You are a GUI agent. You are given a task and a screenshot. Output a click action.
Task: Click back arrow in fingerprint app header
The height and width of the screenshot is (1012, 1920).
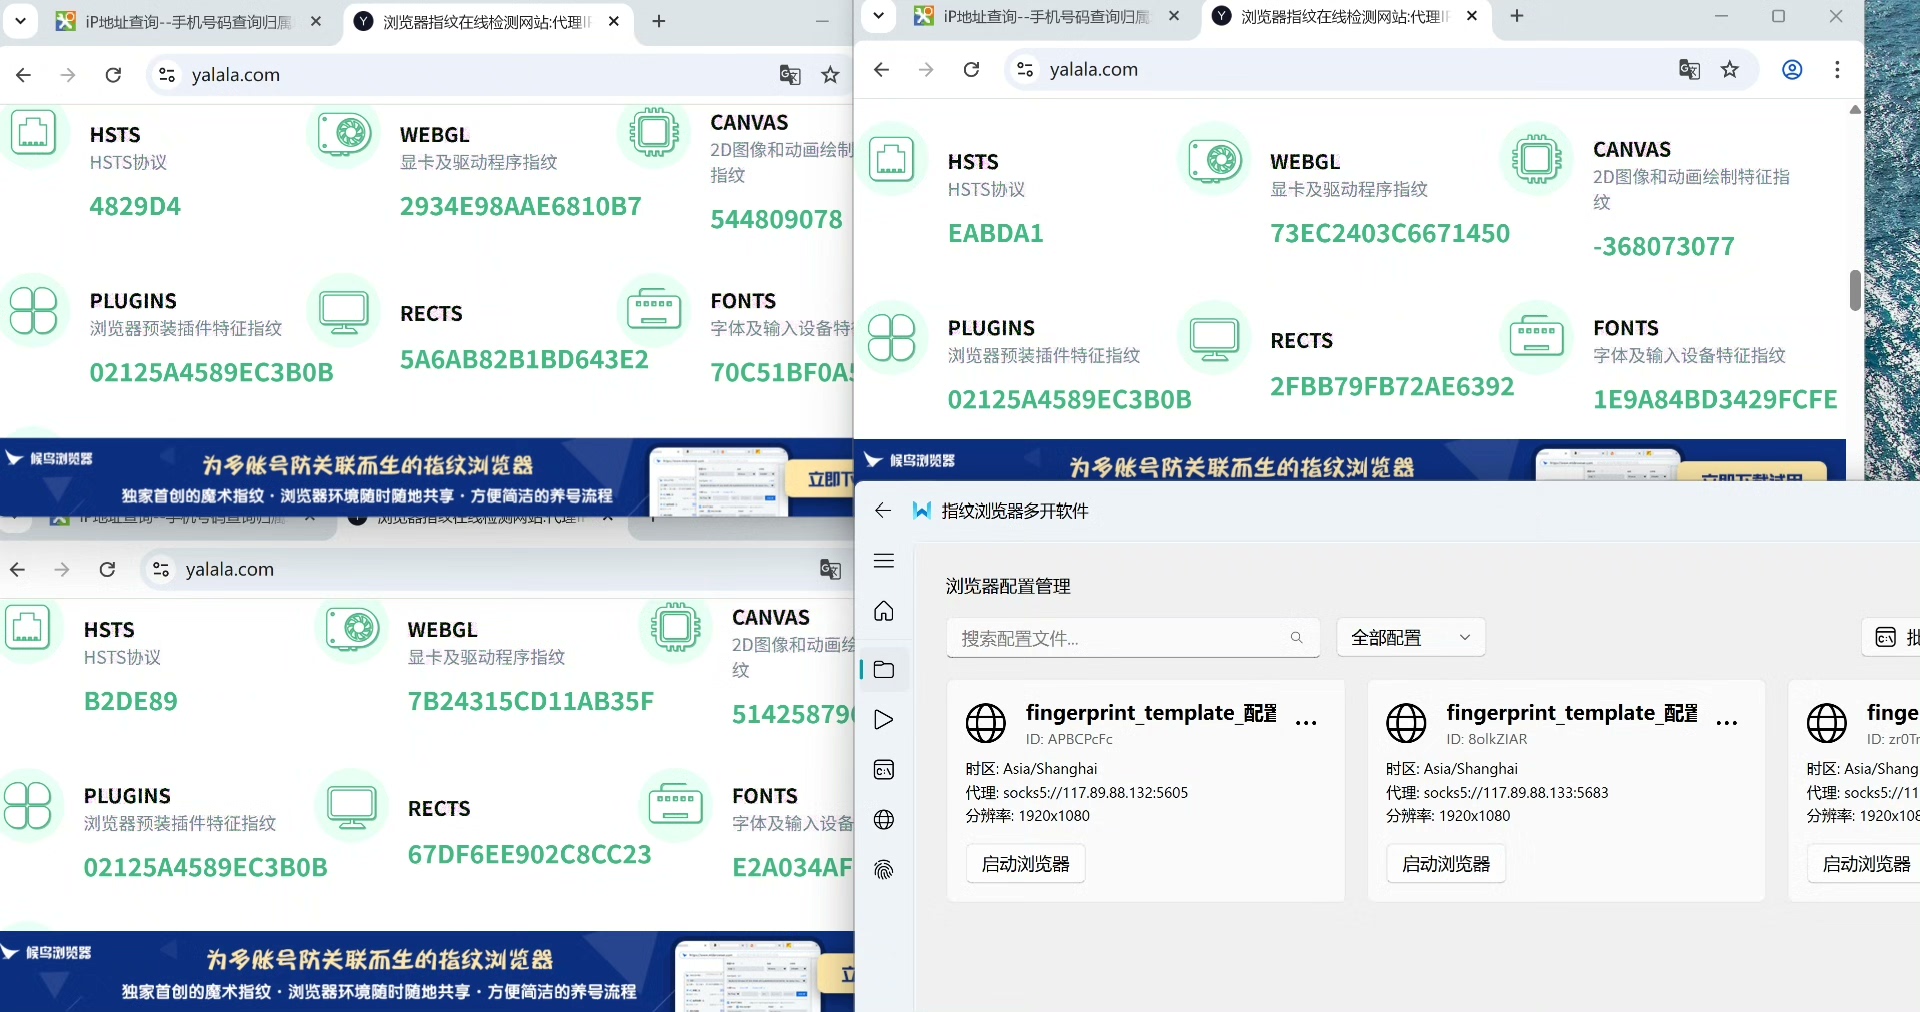[882, 511]
